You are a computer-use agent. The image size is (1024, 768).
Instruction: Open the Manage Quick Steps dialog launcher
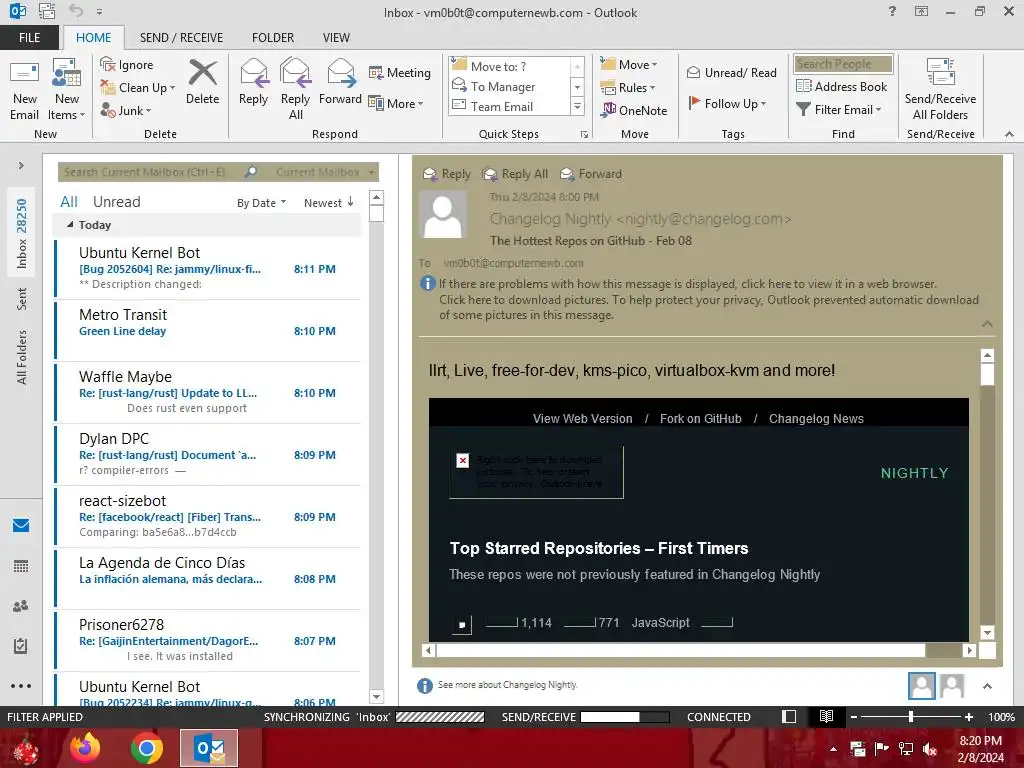point(584,135)
